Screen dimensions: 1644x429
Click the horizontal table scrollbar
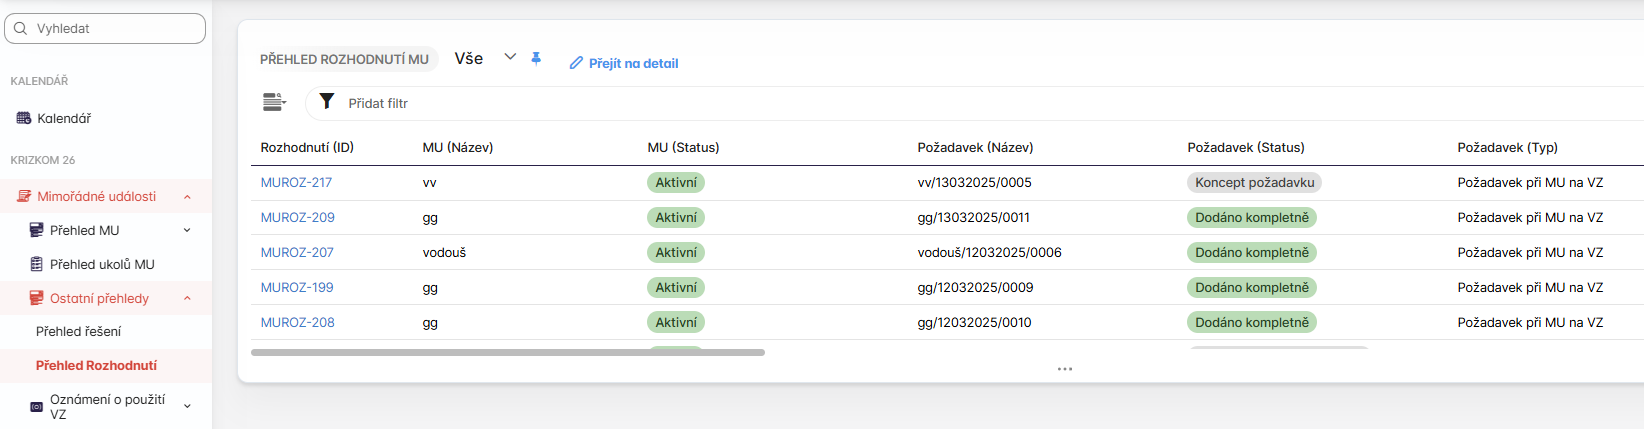(507, 352)
